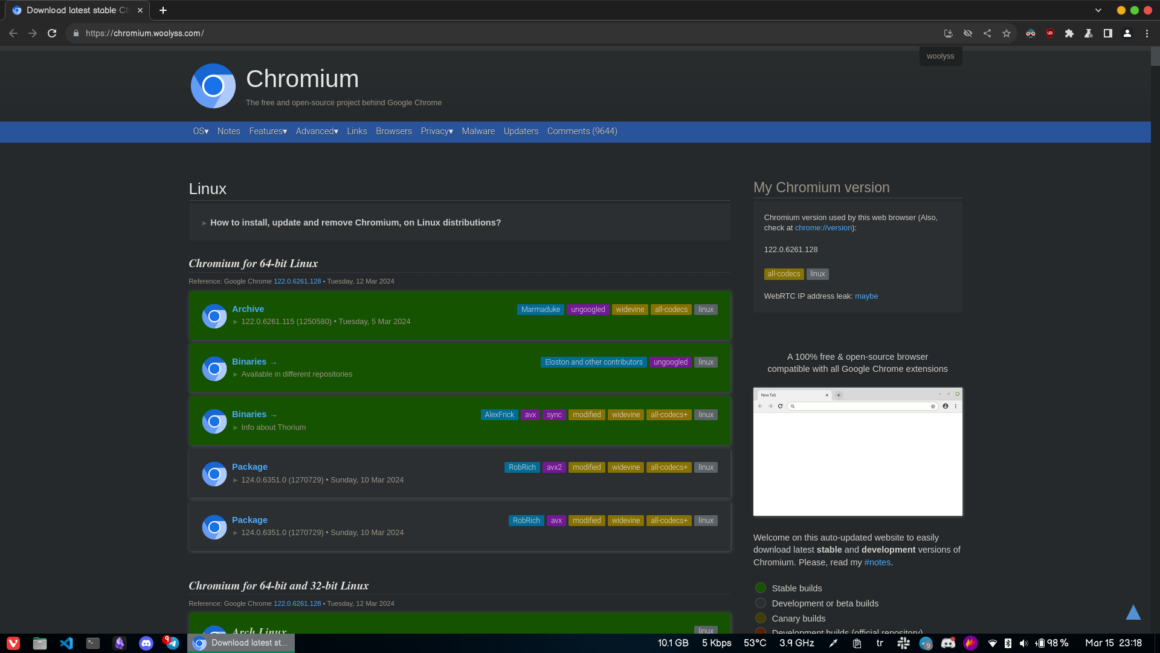Open the Chrome Labs flask icon
1160x653 pixels.
pos(1088,33)
